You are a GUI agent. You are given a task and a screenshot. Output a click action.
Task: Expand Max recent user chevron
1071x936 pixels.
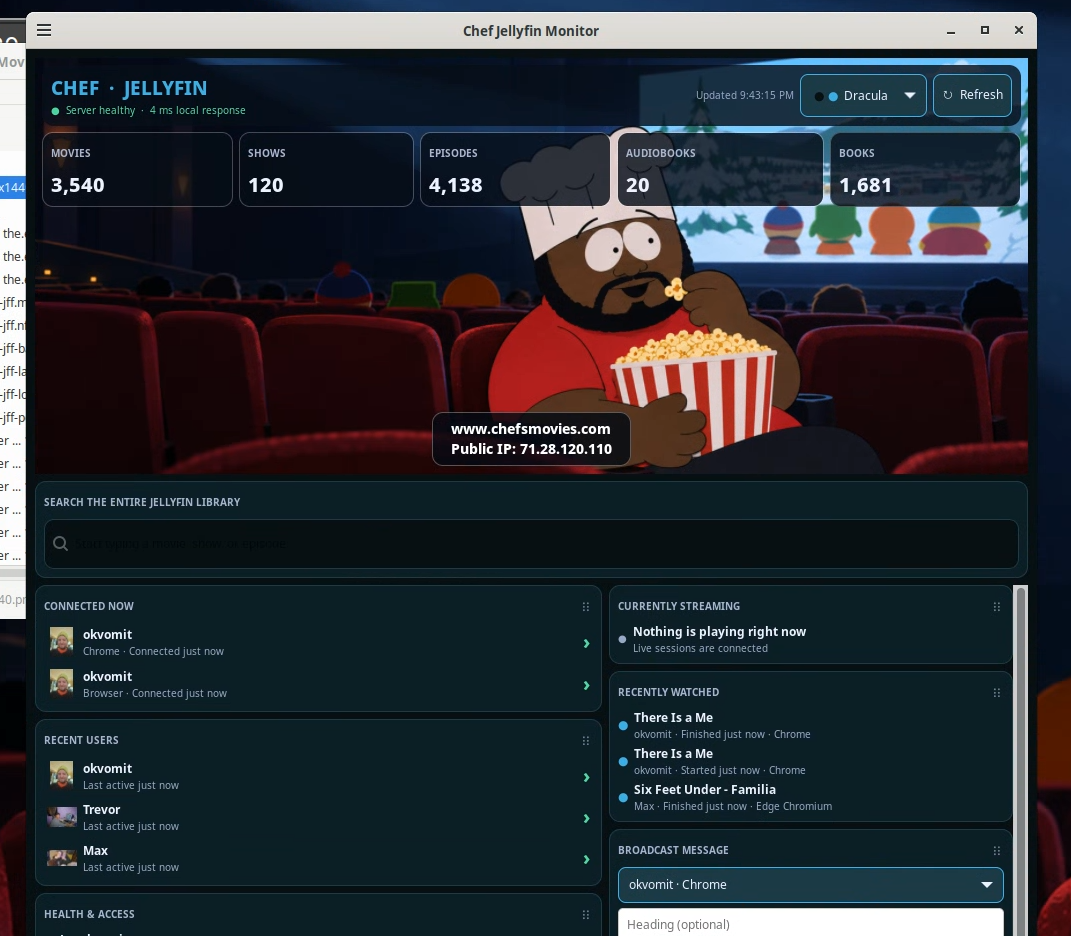pyautogui.click(x=586, y=859)
